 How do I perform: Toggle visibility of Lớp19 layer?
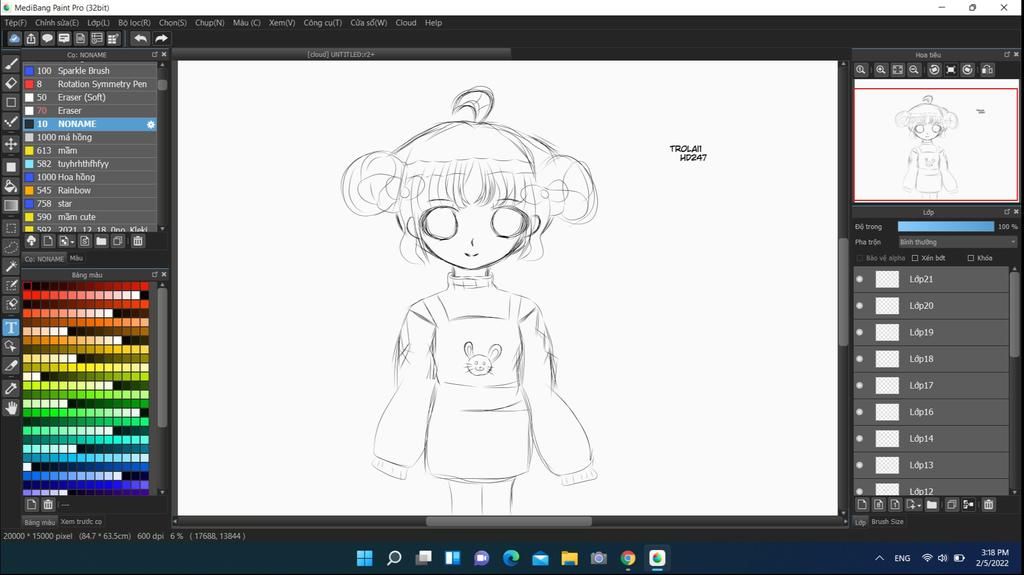click(860, 332)
